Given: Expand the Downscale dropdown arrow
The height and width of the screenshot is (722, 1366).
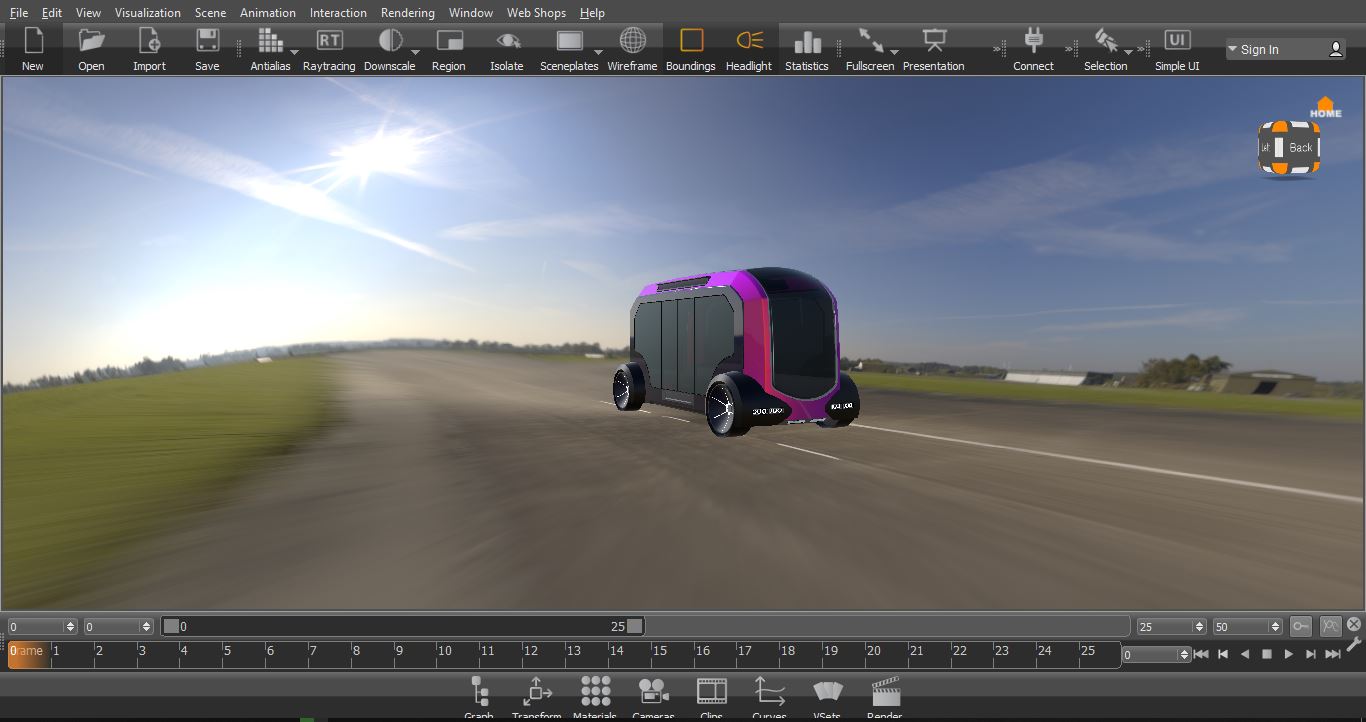Looking at the screenshot, I should pyautogui.click(x=415, y=52).
